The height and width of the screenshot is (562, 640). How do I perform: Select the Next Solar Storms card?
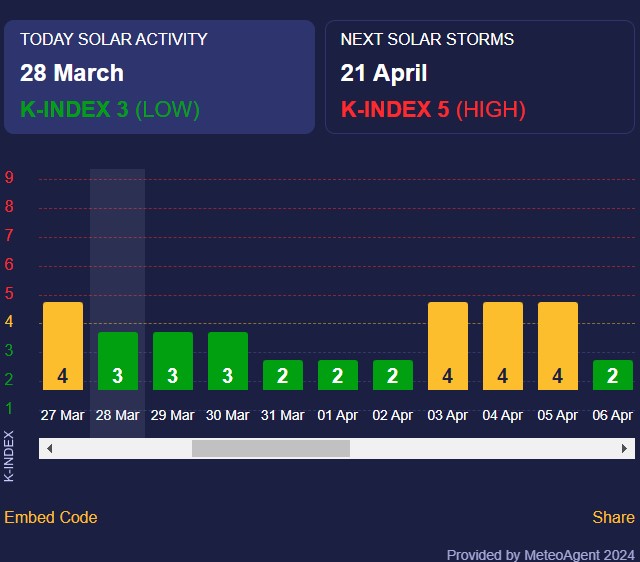coord(479,77)
